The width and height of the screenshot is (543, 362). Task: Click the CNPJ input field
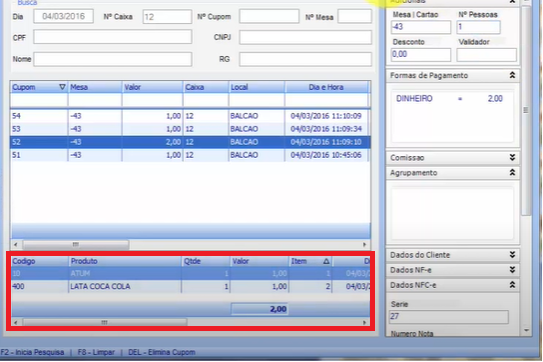pyautogui.click(x=305, y=37)
